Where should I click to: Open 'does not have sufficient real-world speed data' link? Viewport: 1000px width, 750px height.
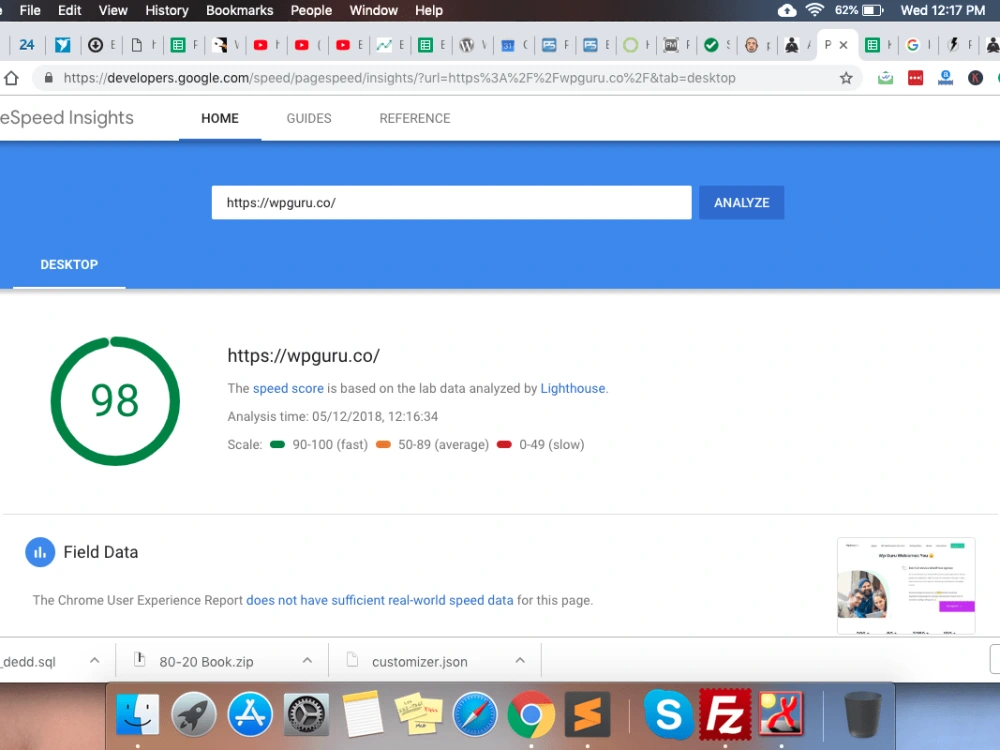click(x=379, y=600)
